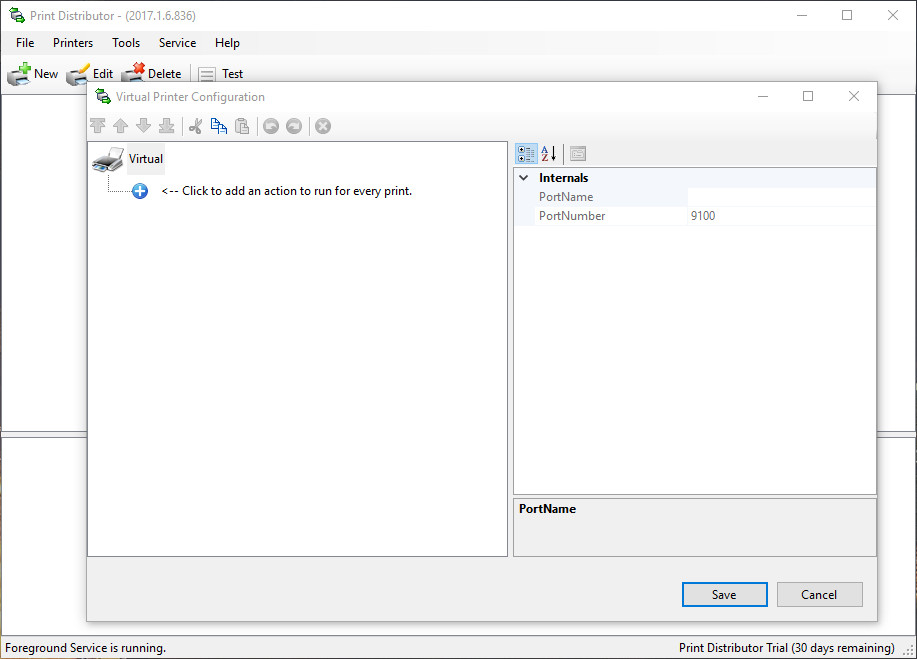Open the Printers menu
This screenshot has height=659, width=917.
(73, 43)
